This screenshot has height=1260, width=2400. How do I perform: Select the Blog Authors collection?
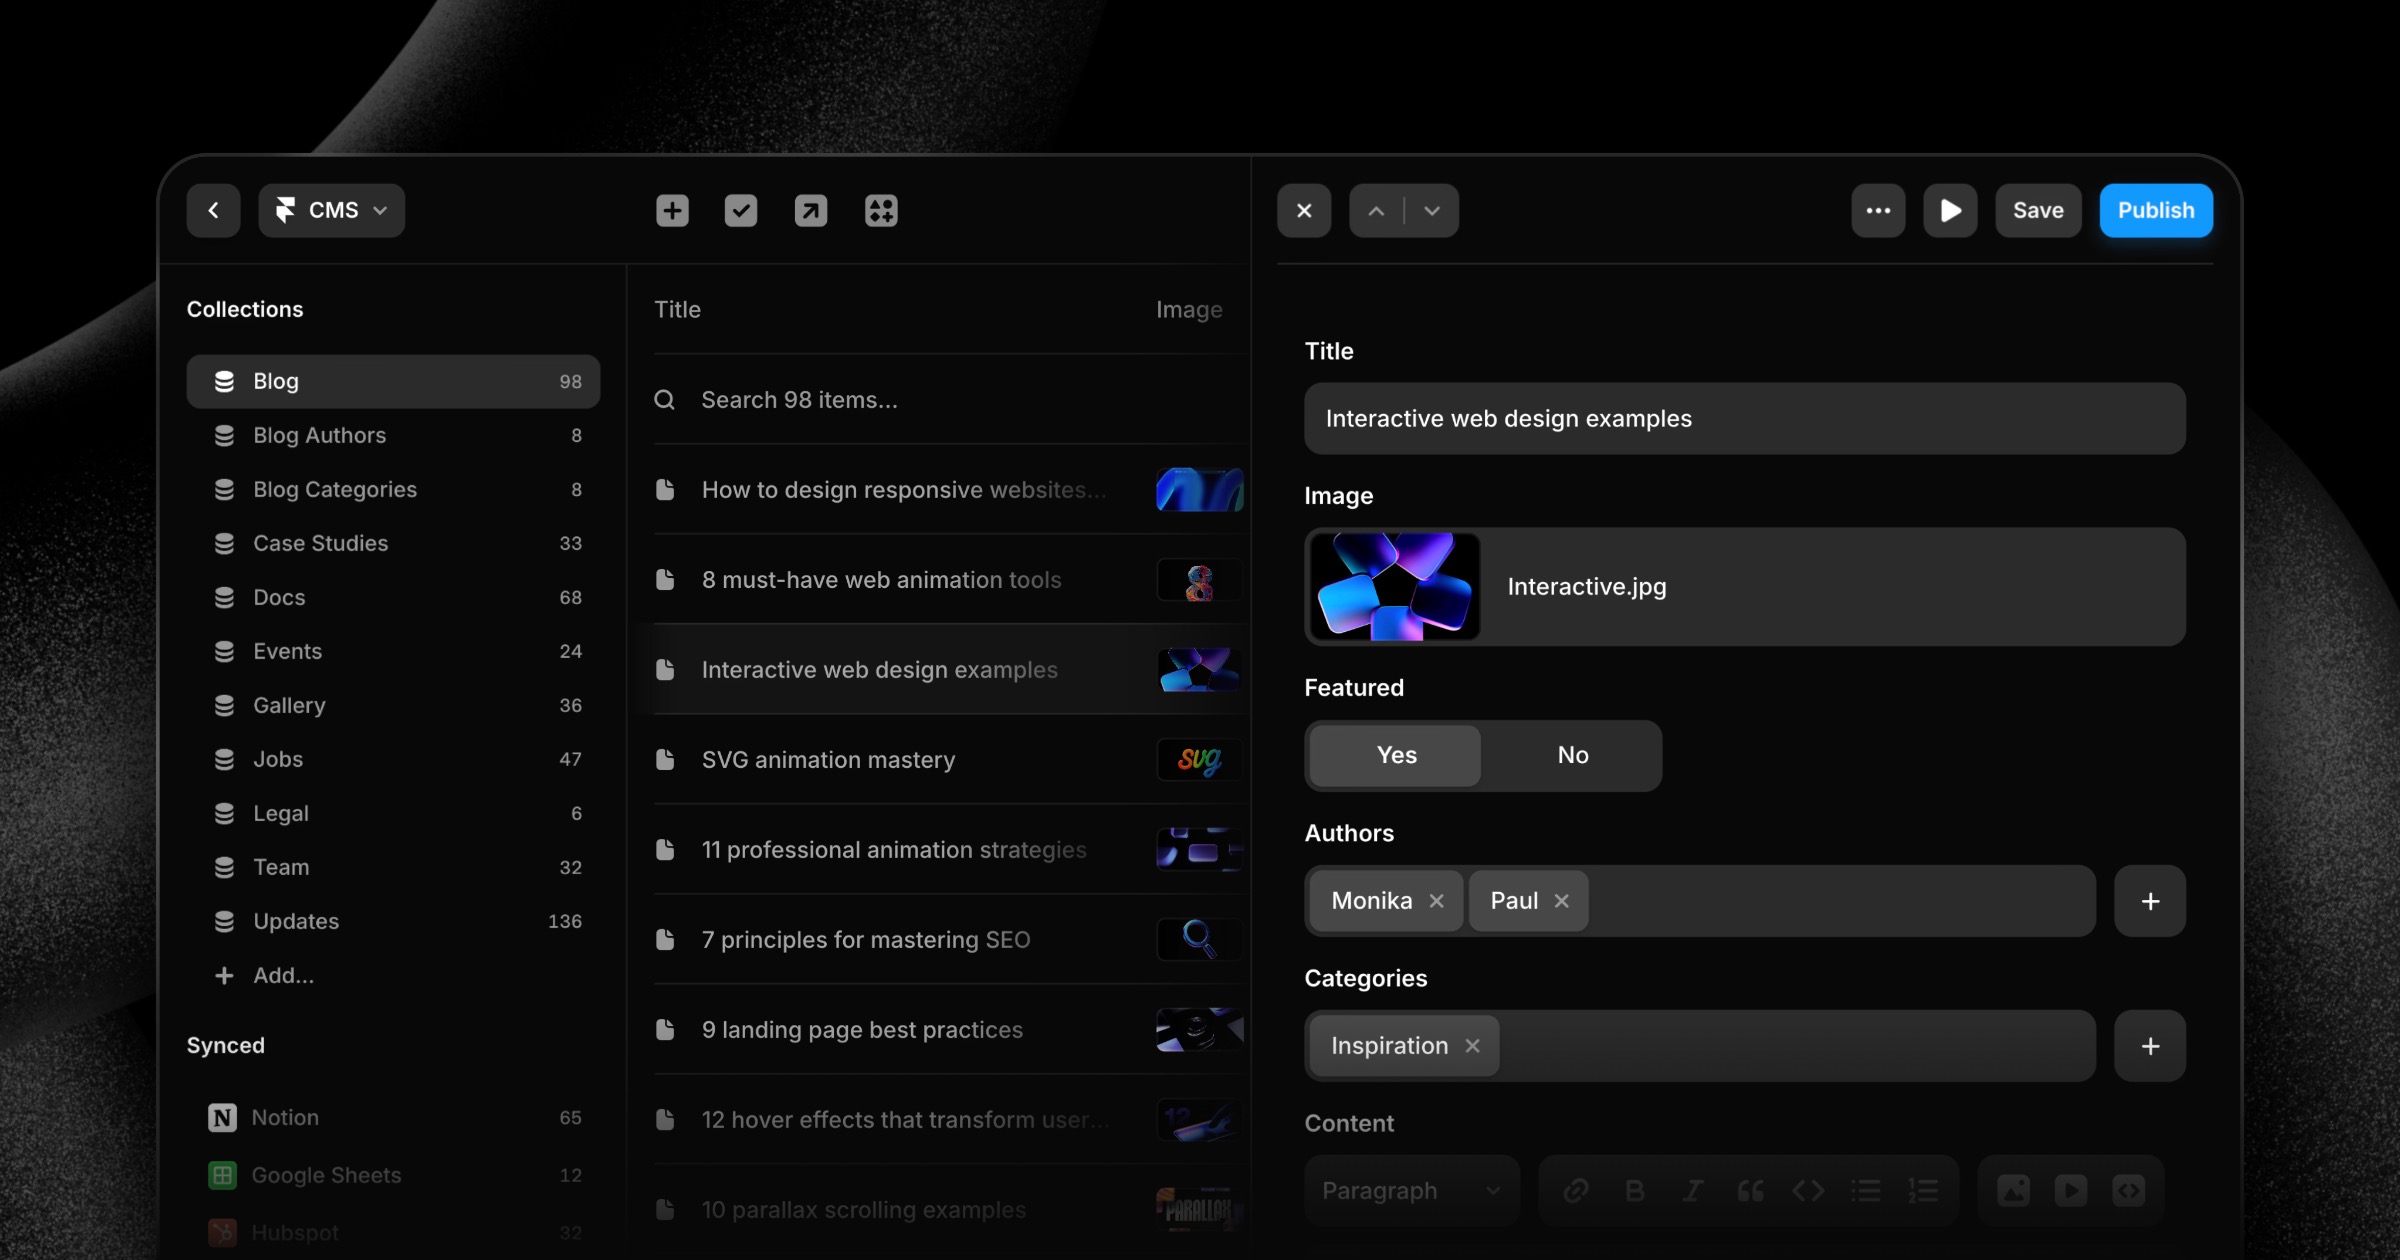click(x=318, y=435)
